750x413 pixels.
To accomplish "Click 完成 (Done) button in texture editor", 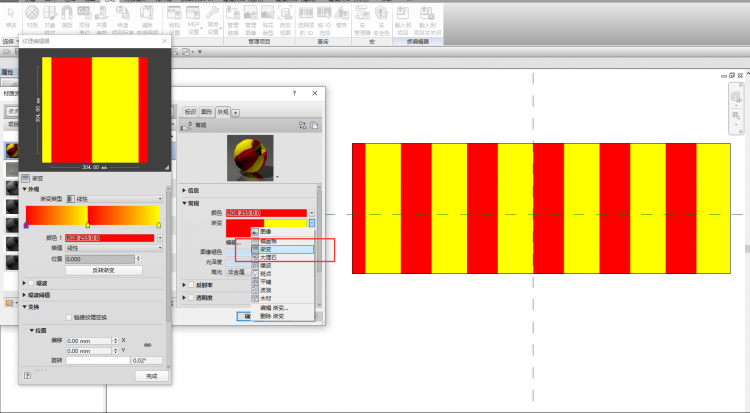I will [152, 376].
